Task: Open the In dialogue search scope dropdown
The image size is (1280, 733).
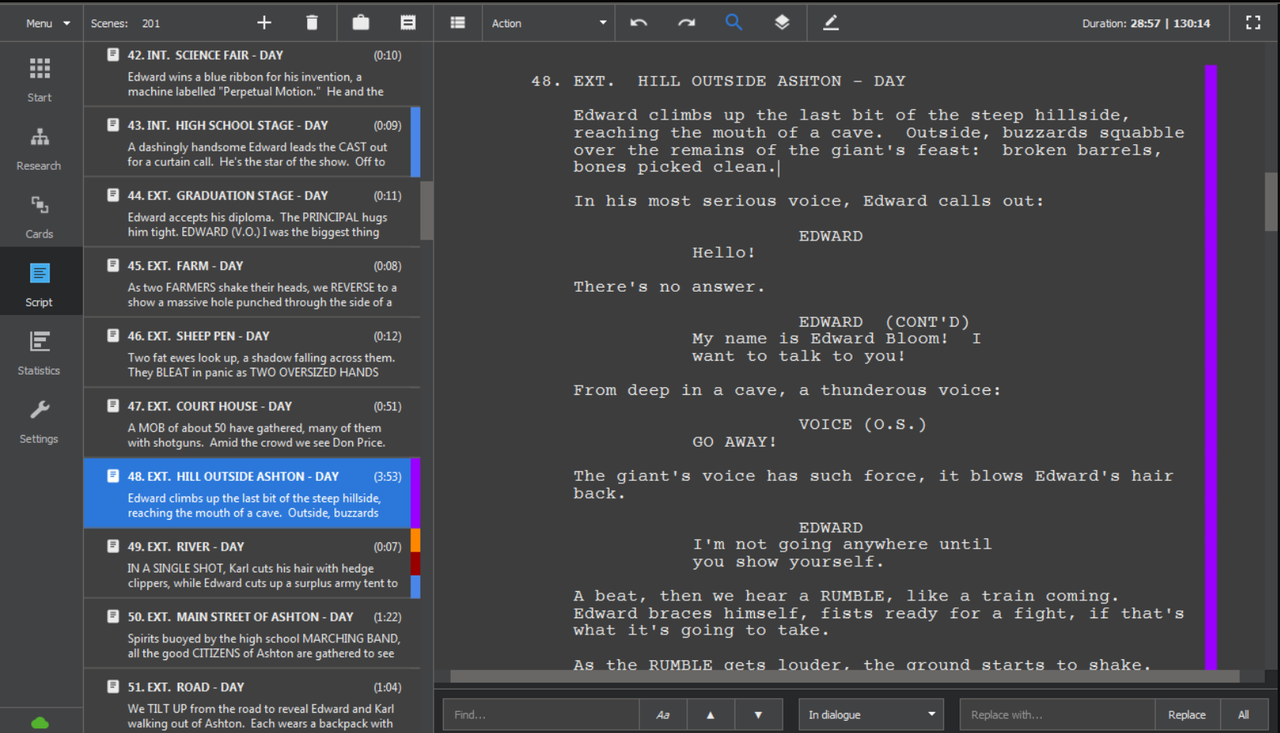Action: [869, 714]
